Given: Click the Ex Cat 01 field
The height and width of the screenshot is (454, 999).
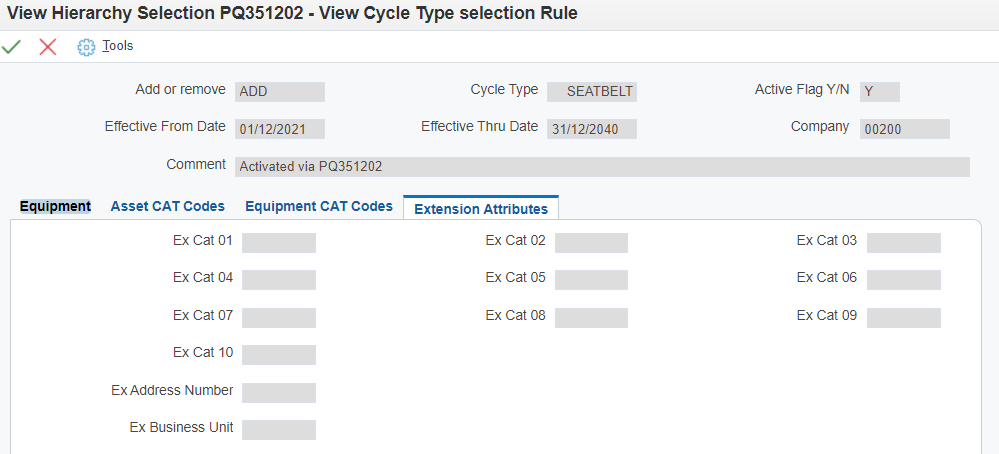Looking at the screenshot, I should 278,242.
